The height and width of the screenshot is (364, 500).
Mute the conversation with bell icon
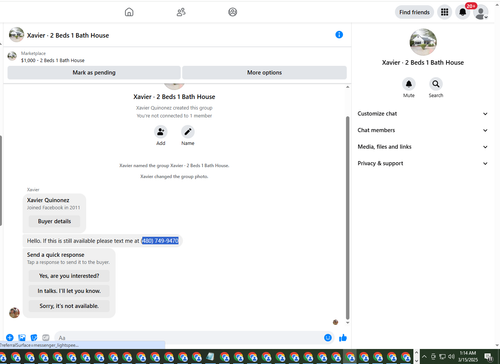click(x=409, y=84)
